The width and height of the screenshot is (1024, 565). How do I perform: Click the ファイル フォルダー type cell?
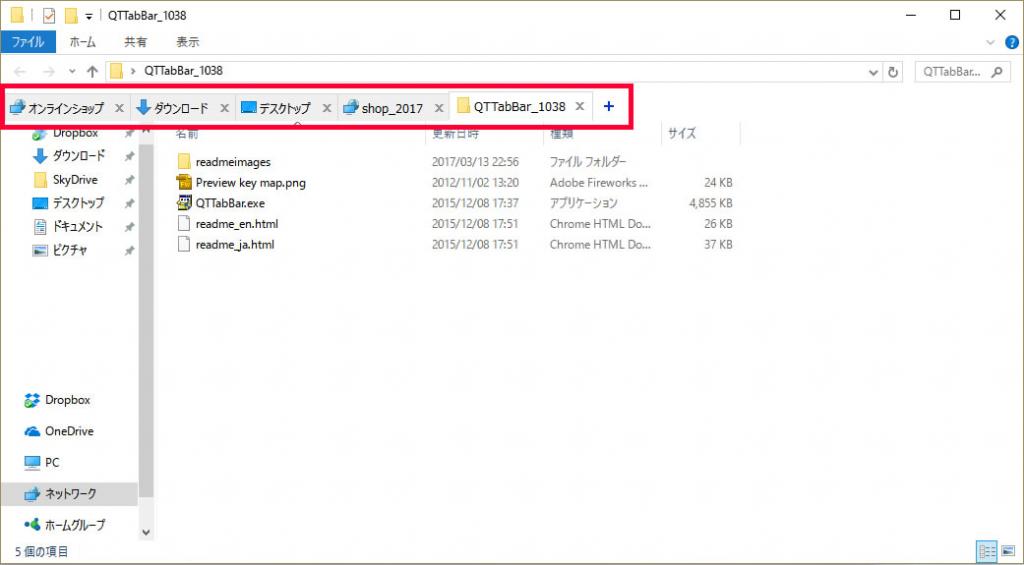[x=588, y=161]
